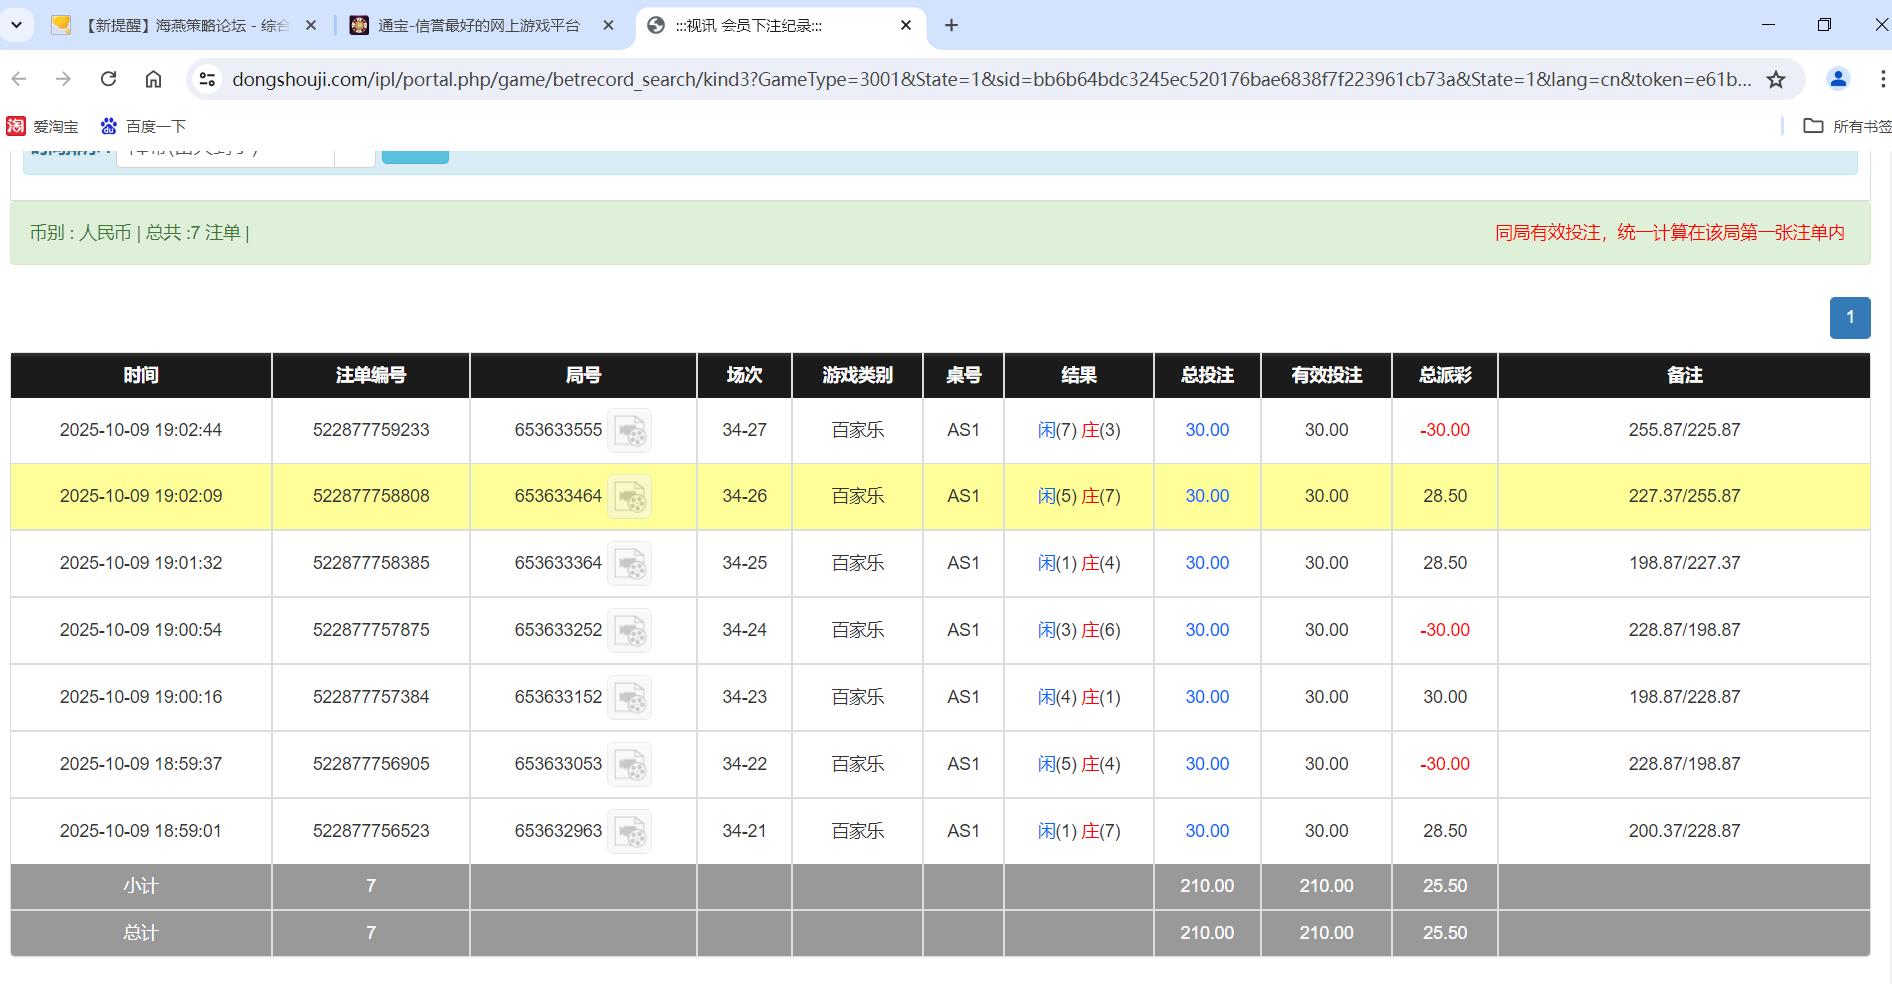Select pagination button 1
Screen dimensions: 1892x984
pyautogui.click(x=1850, y=317)
